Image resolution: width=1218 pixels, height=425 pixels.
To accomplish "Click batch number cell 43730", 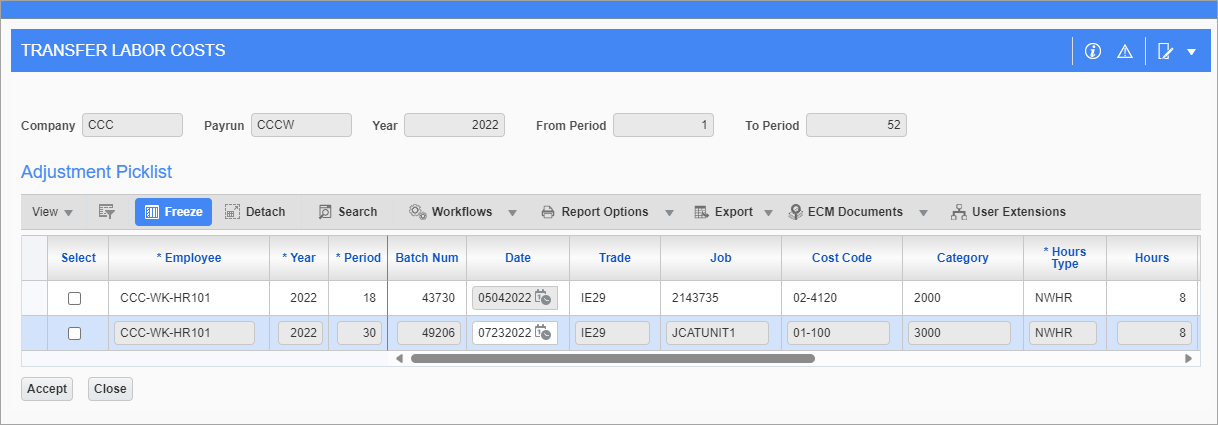I will coord(427,298).
